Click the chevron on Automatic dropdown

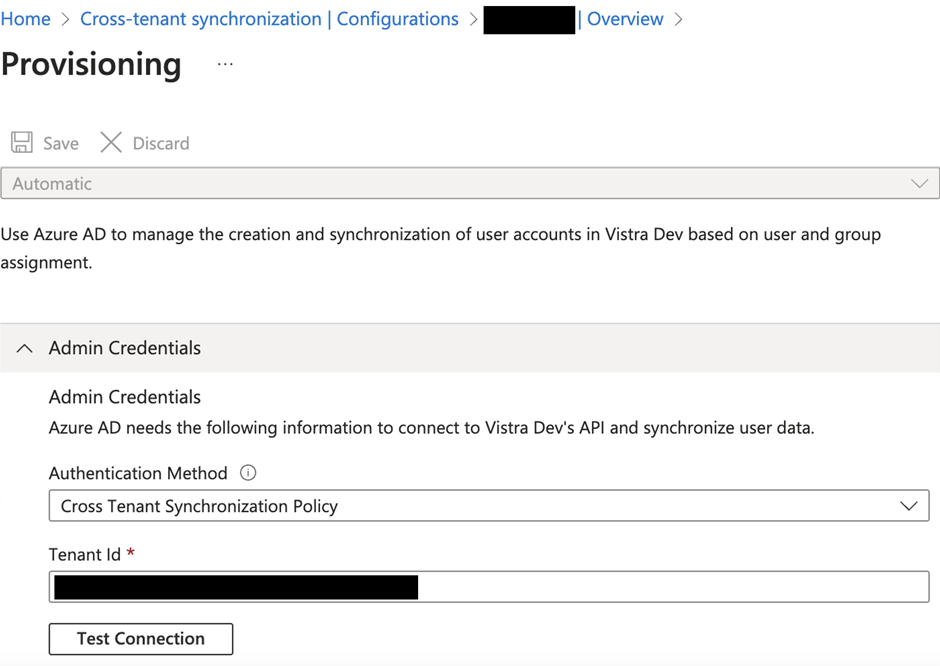click(919, 183)
